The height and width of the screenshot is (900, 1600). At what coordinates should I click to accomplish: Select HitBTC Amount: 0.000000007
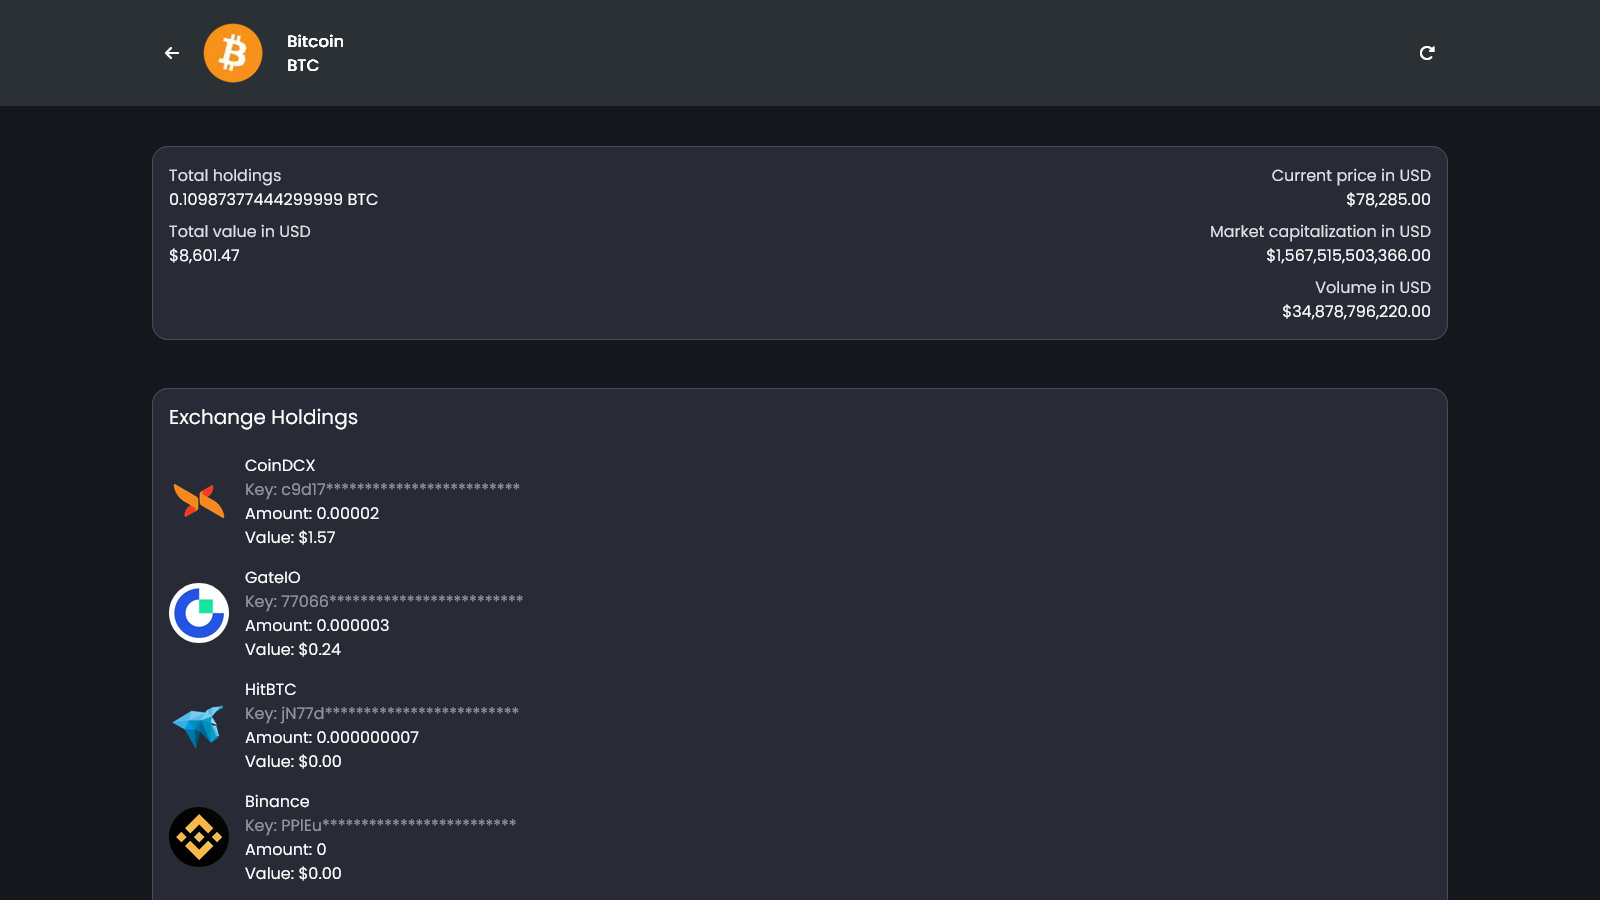pyautogui.click(x=332, y=737)
